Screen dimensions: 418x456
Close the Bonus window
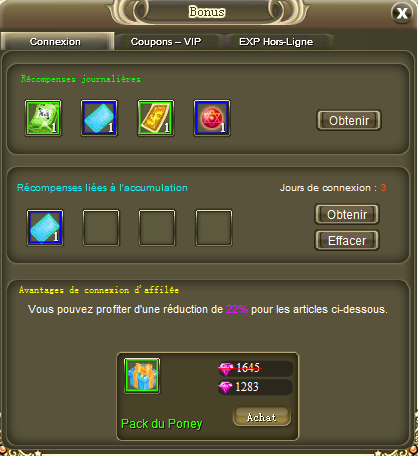pos(402,13)
